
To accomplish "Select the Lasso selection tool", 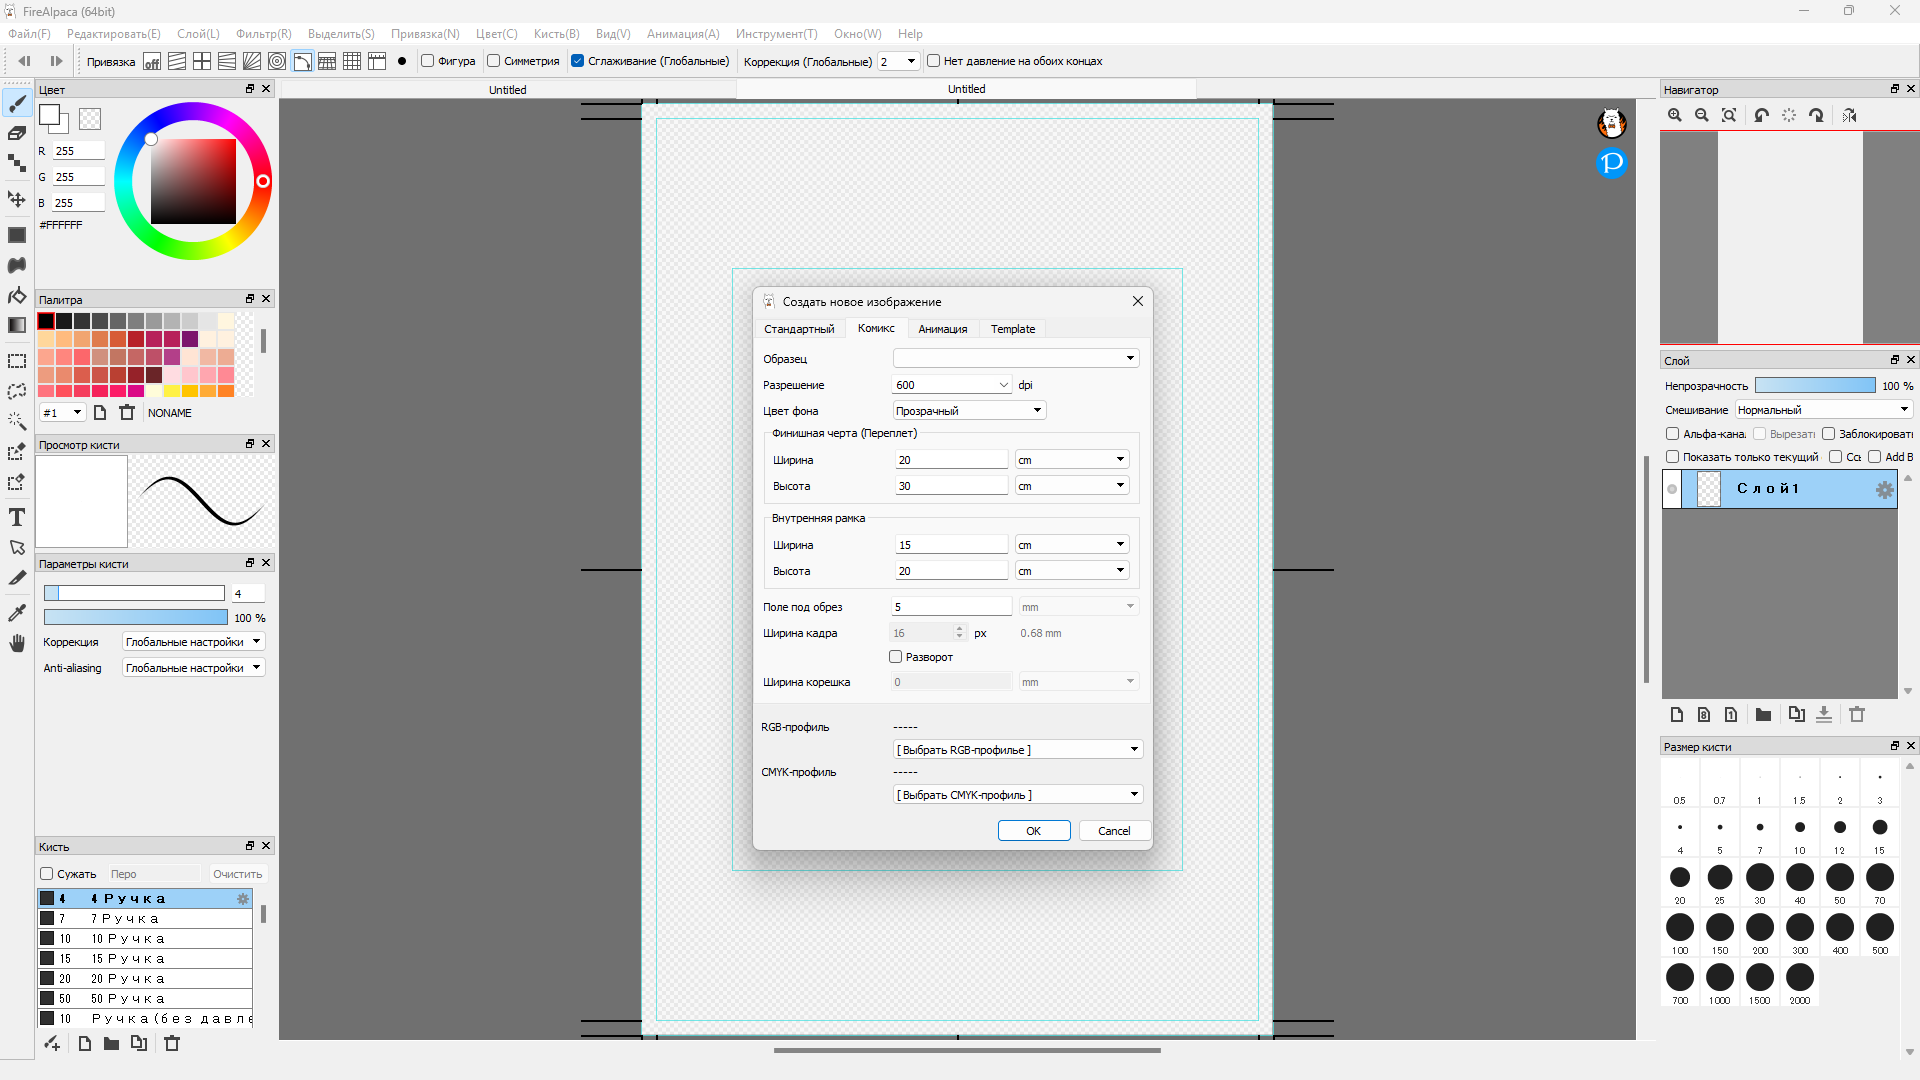I will click(x=17, y=391).
